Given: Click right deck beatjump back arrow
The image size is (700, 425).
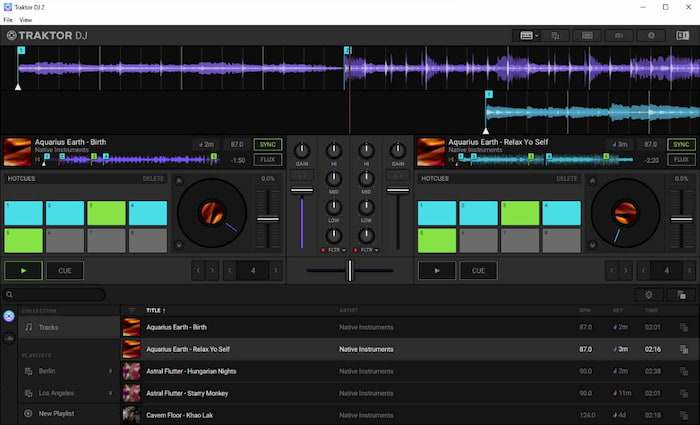Looking at the screenshot, I should [612, 271].
